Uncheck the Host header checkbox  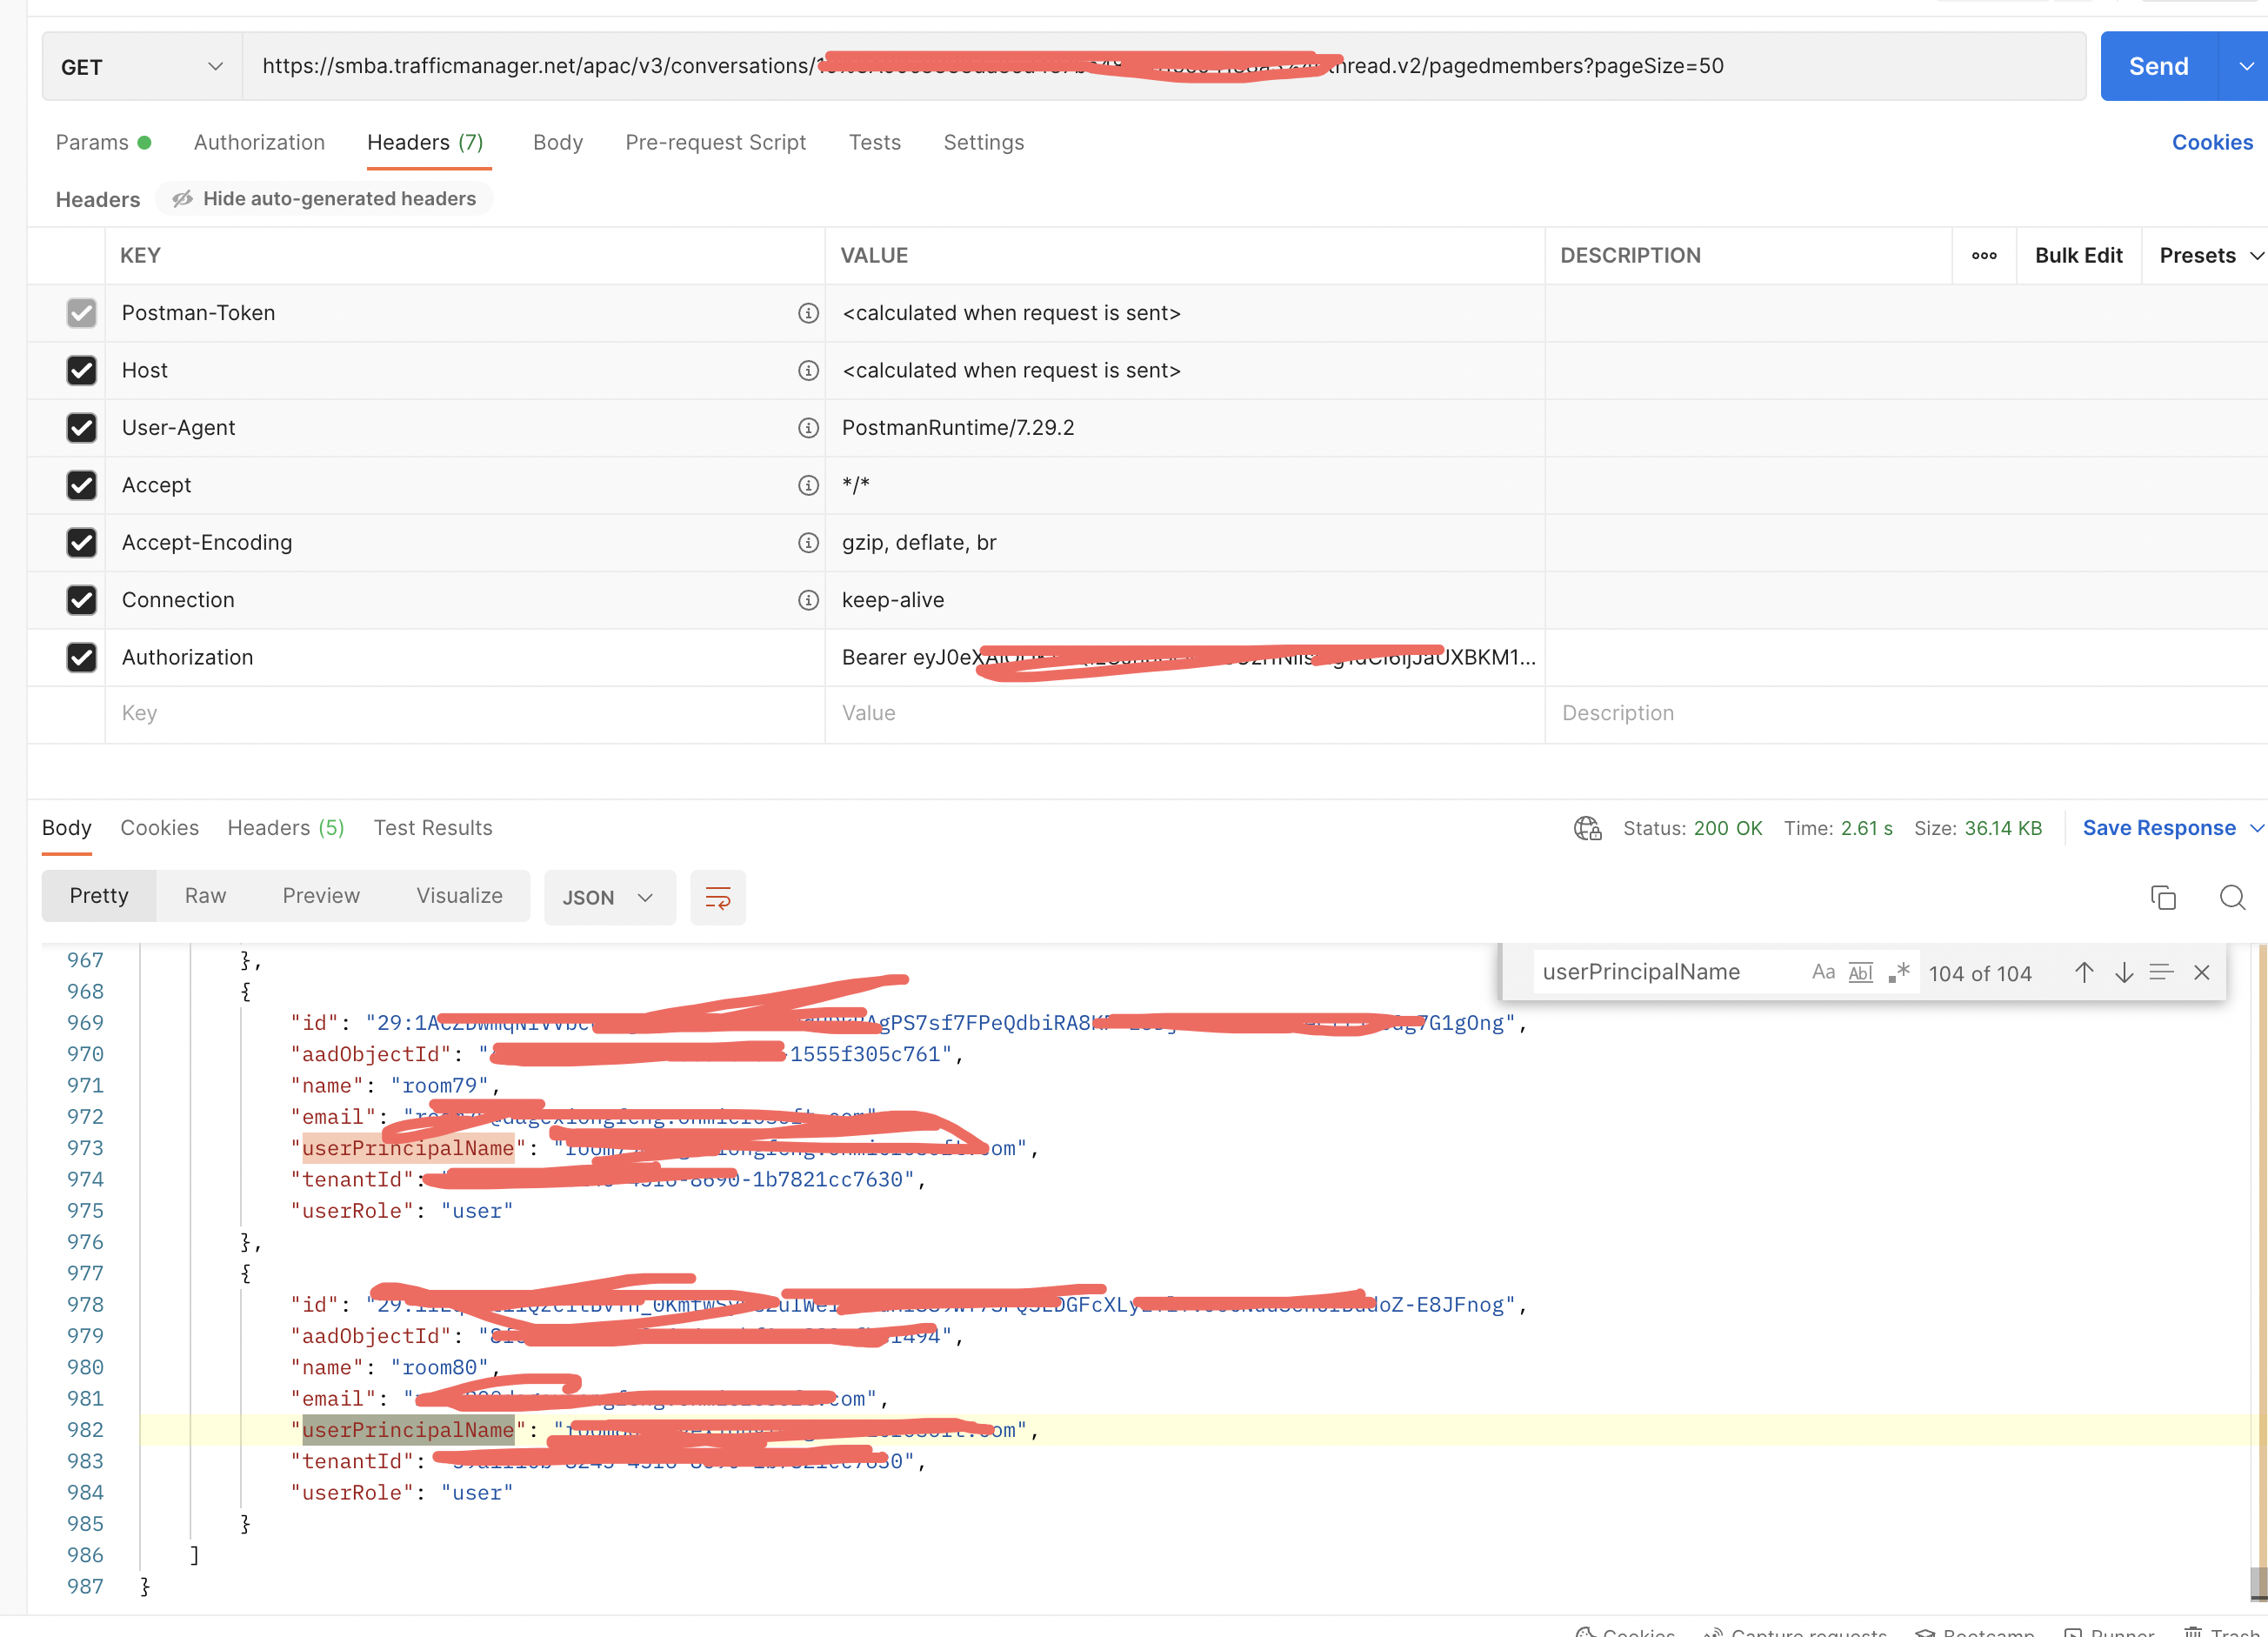pos(81,370)
